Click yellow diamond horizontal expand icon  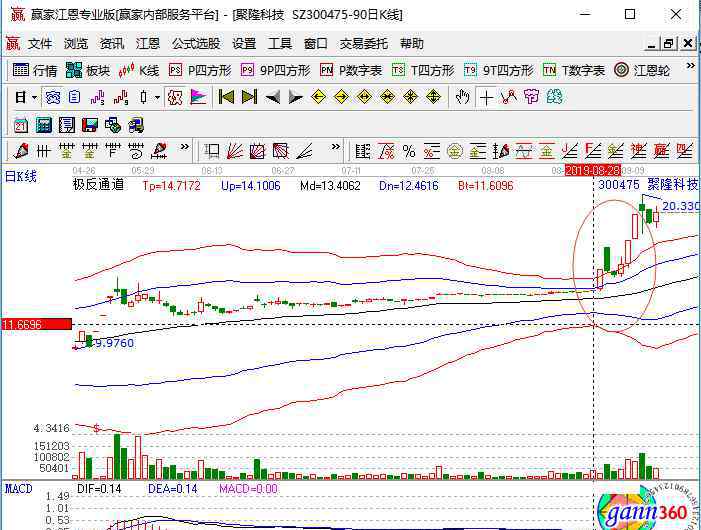(364, 97)
